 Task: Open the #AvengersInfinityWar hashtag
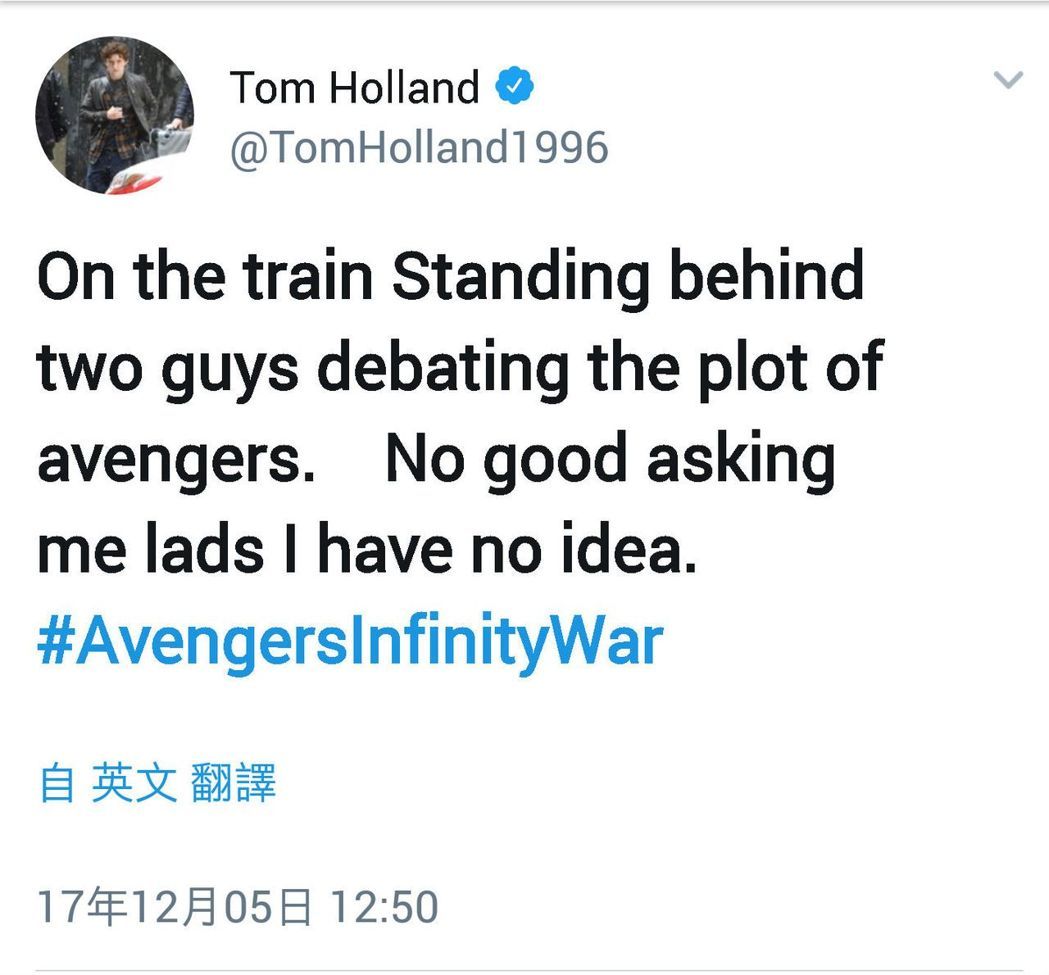pos(351,641)
